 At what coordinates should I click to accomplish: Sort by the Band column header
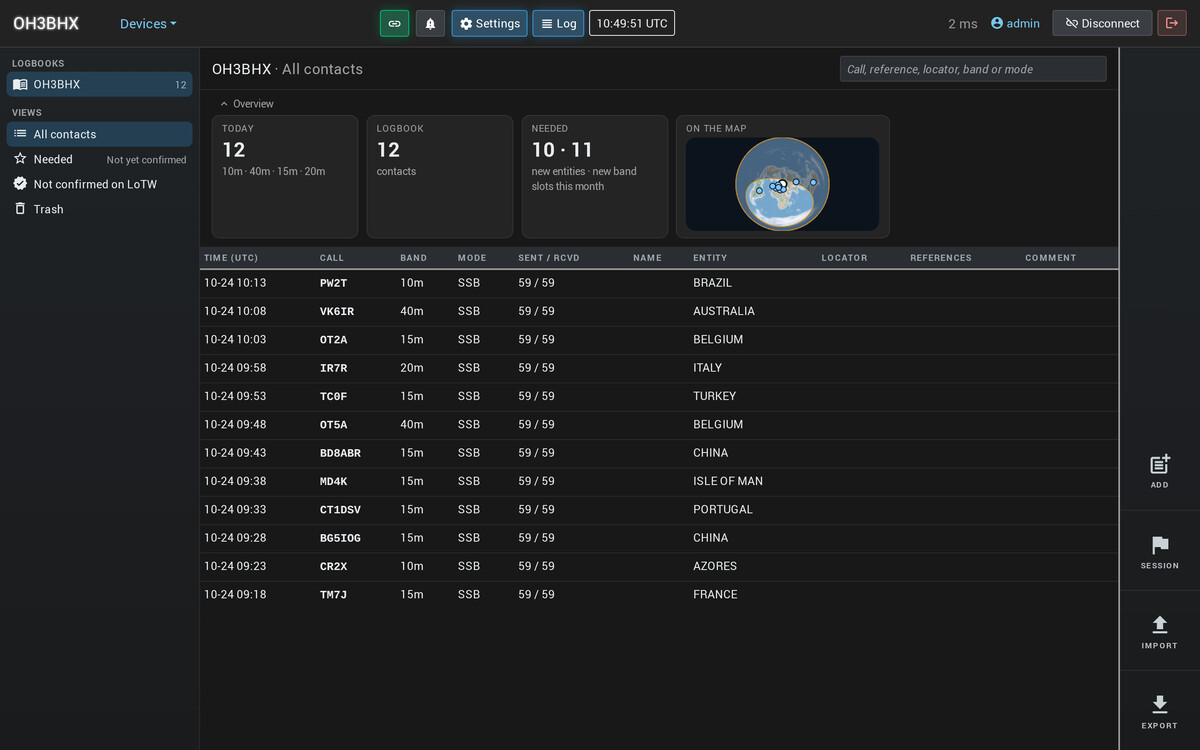tap(414, 258)
